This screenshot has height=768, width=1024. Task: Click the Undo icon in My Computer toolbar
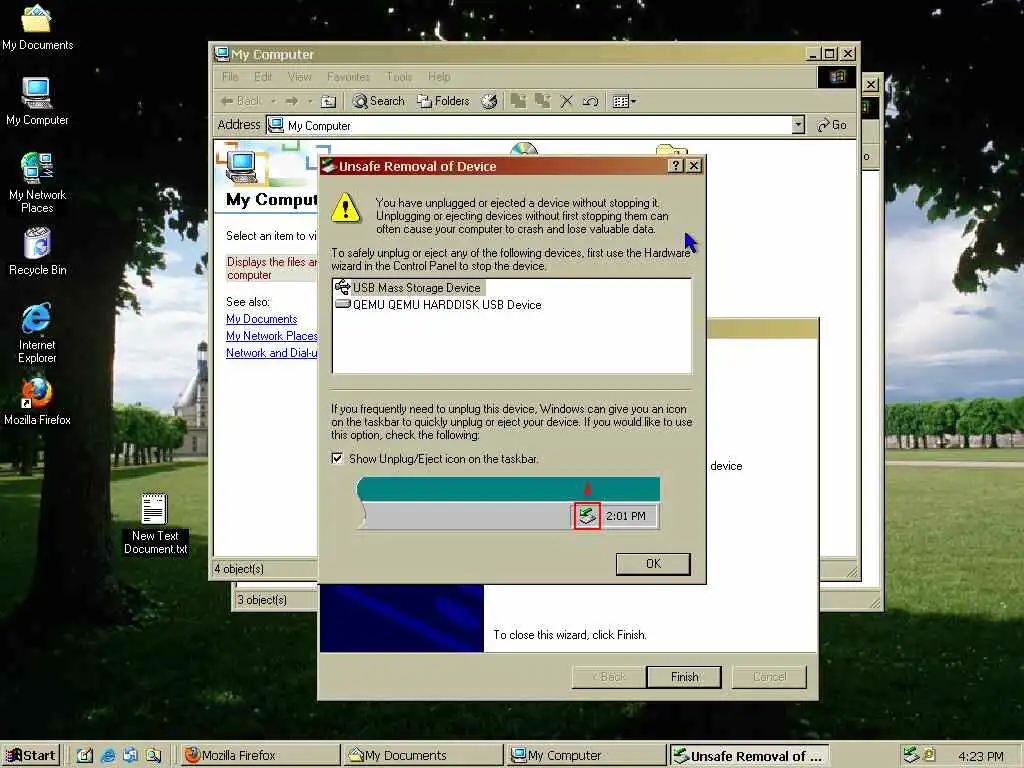[590, 101]
